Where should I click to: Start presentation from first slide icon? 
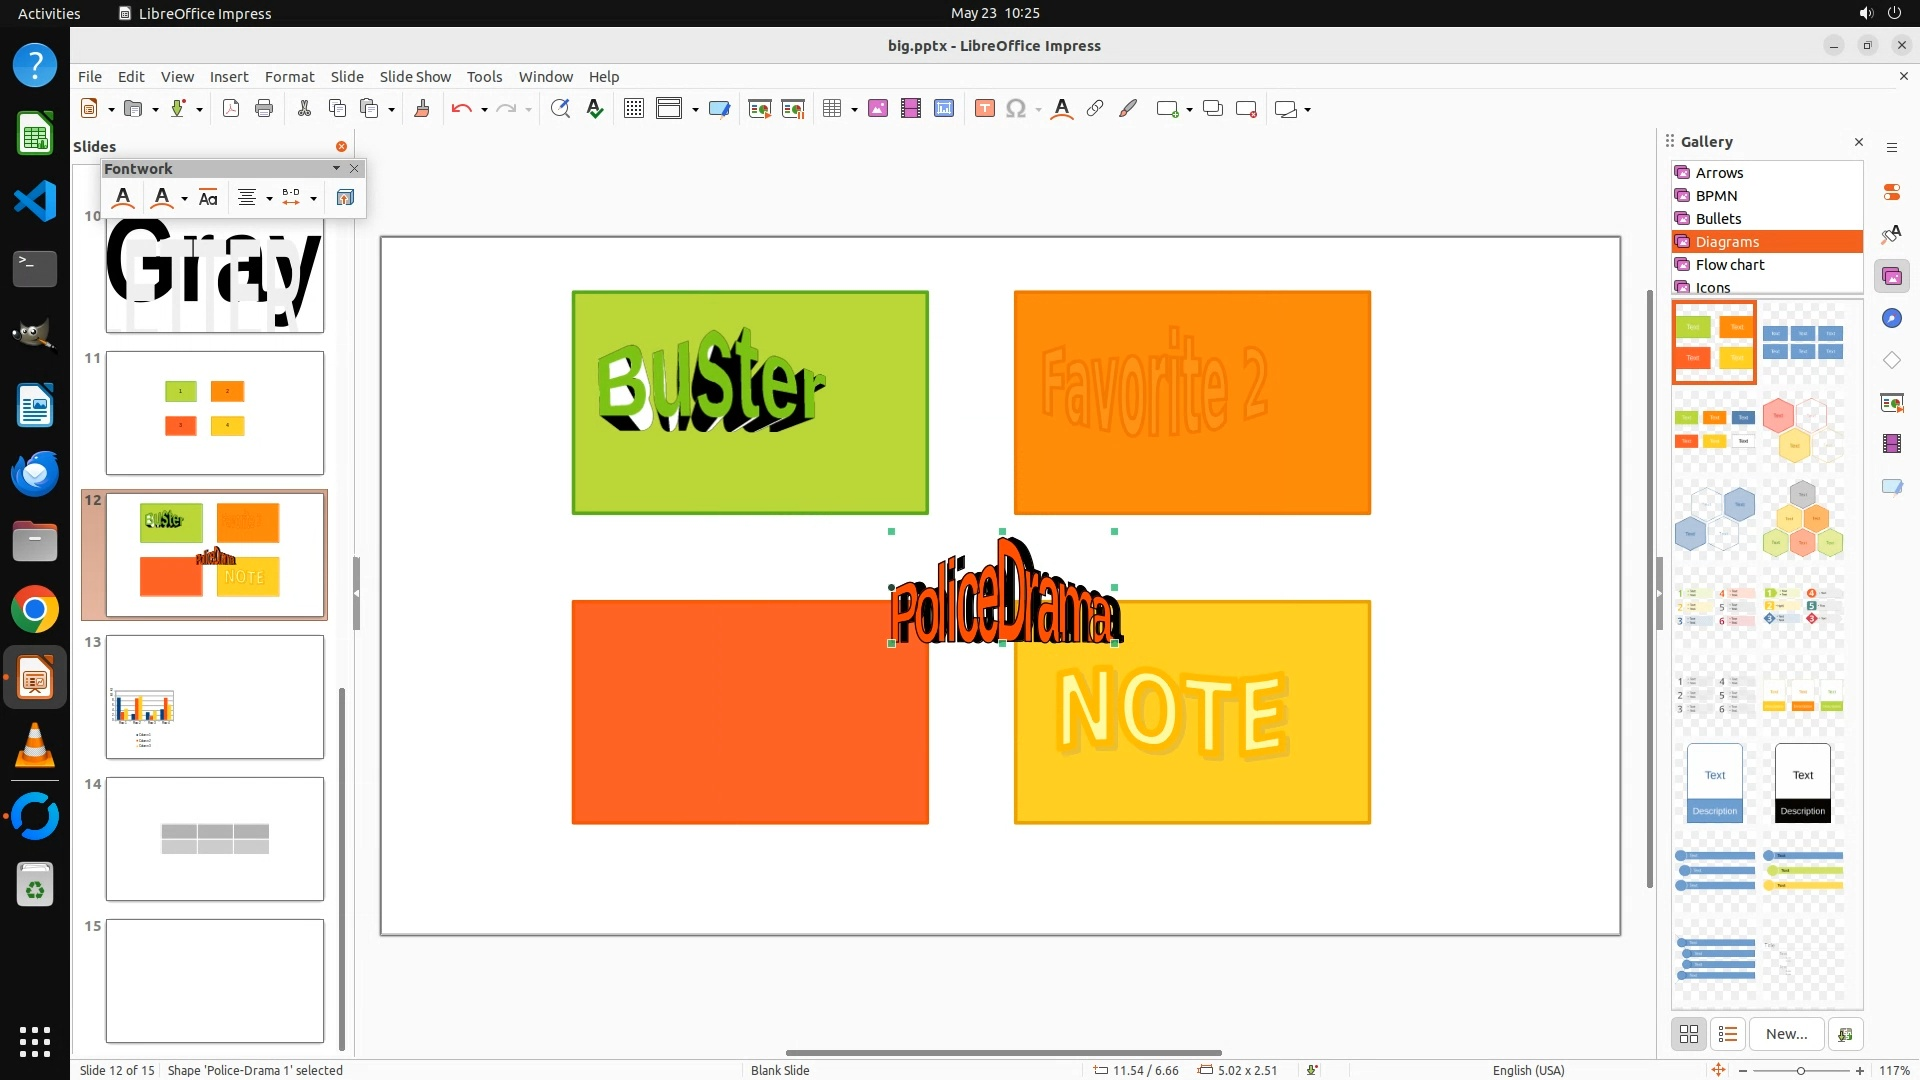pos(760,109)
